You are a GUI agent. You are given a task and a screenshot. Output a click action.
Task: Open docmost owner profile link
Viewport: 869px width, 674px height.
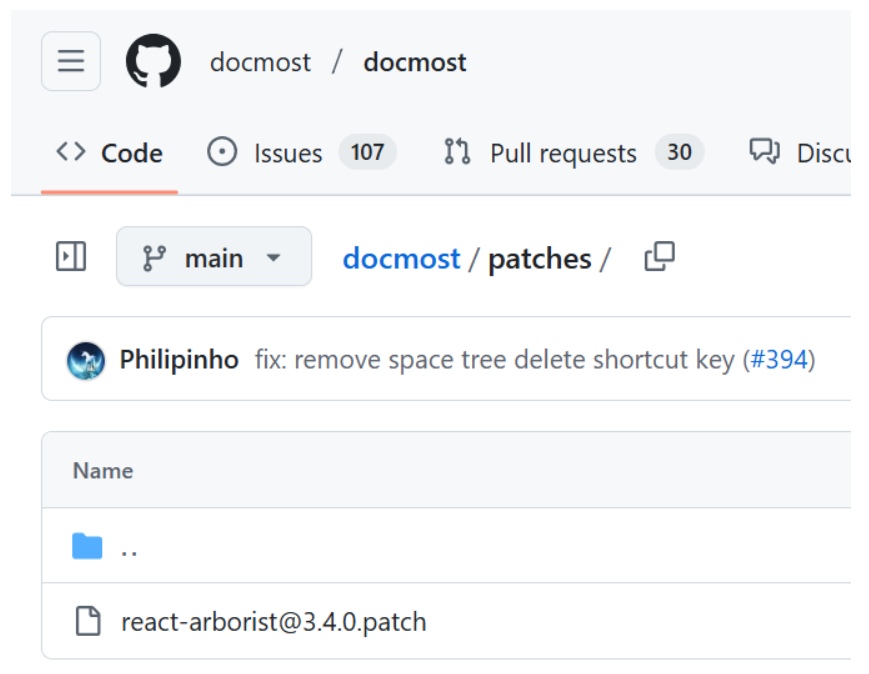[x=260, y=62]
